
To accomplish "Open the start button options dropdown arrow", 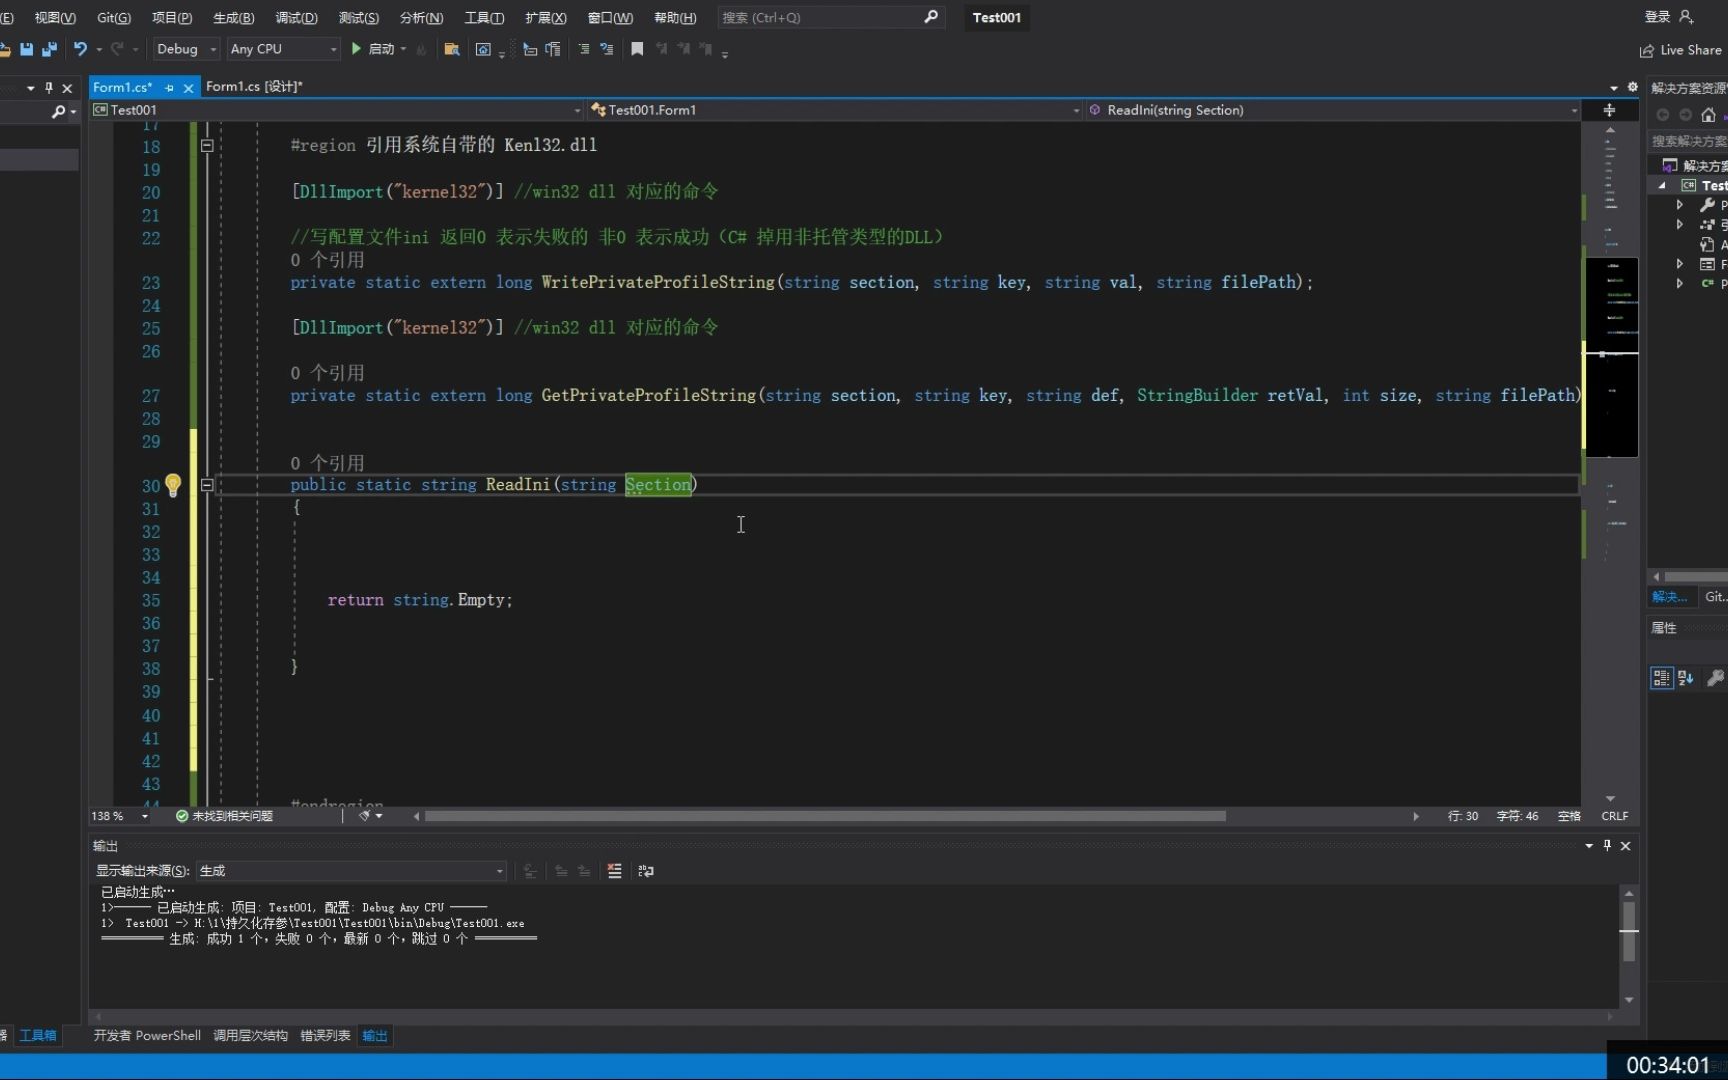I will [x=403, y=49].
